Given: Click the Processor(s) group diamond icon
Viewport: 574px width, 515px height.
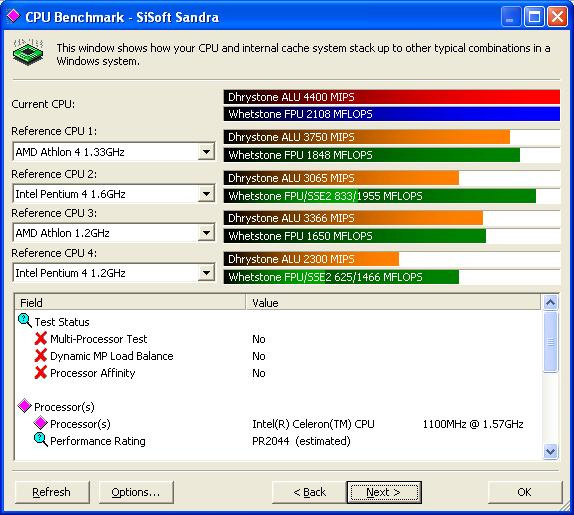Looking at the screenshot, I should (25, 406).
